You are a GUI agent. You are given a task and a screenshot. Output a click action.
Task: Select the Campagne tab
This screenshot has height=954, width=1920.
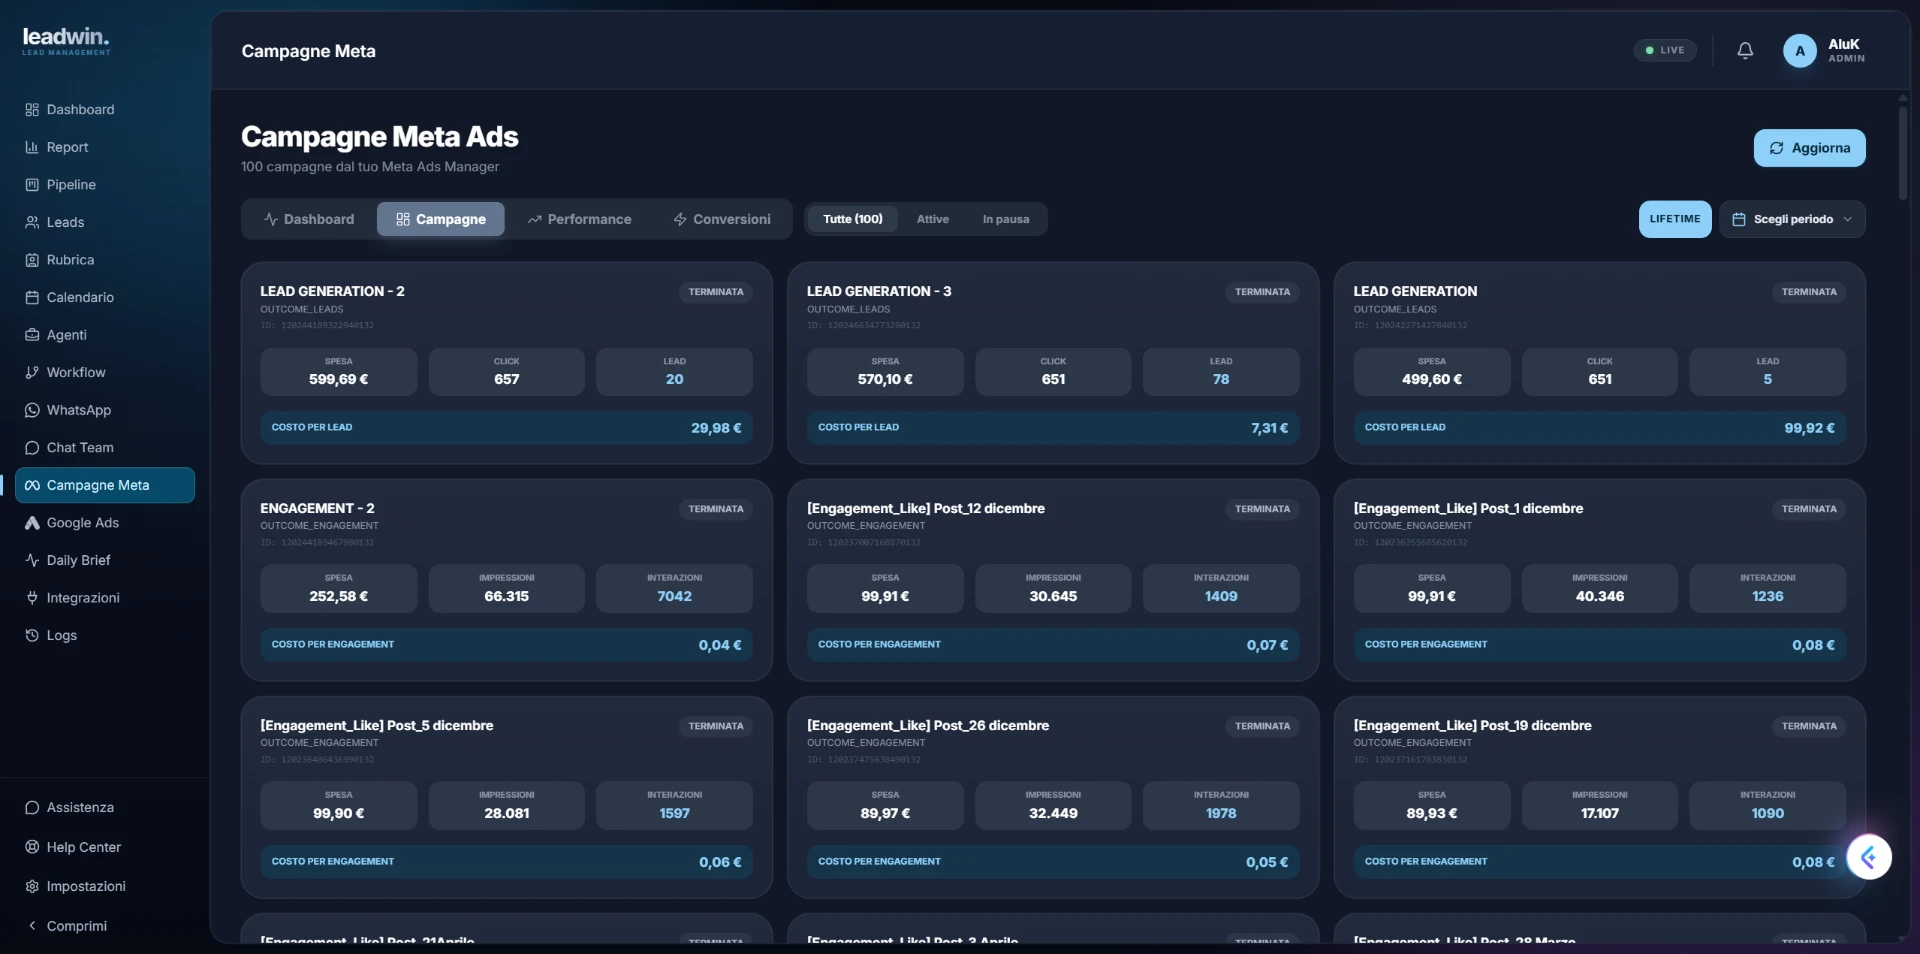(441, 219)
